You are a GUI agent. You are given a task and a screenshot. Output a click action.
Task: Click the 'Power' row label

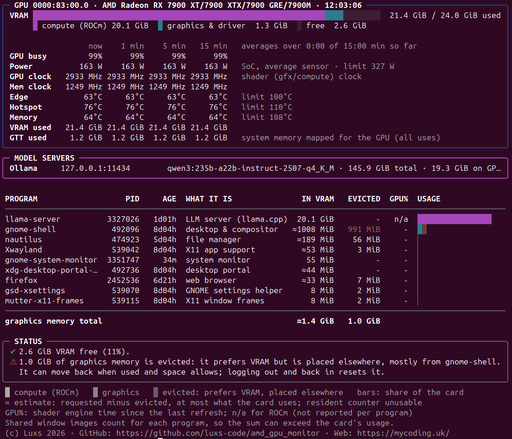tap(21, 66)
